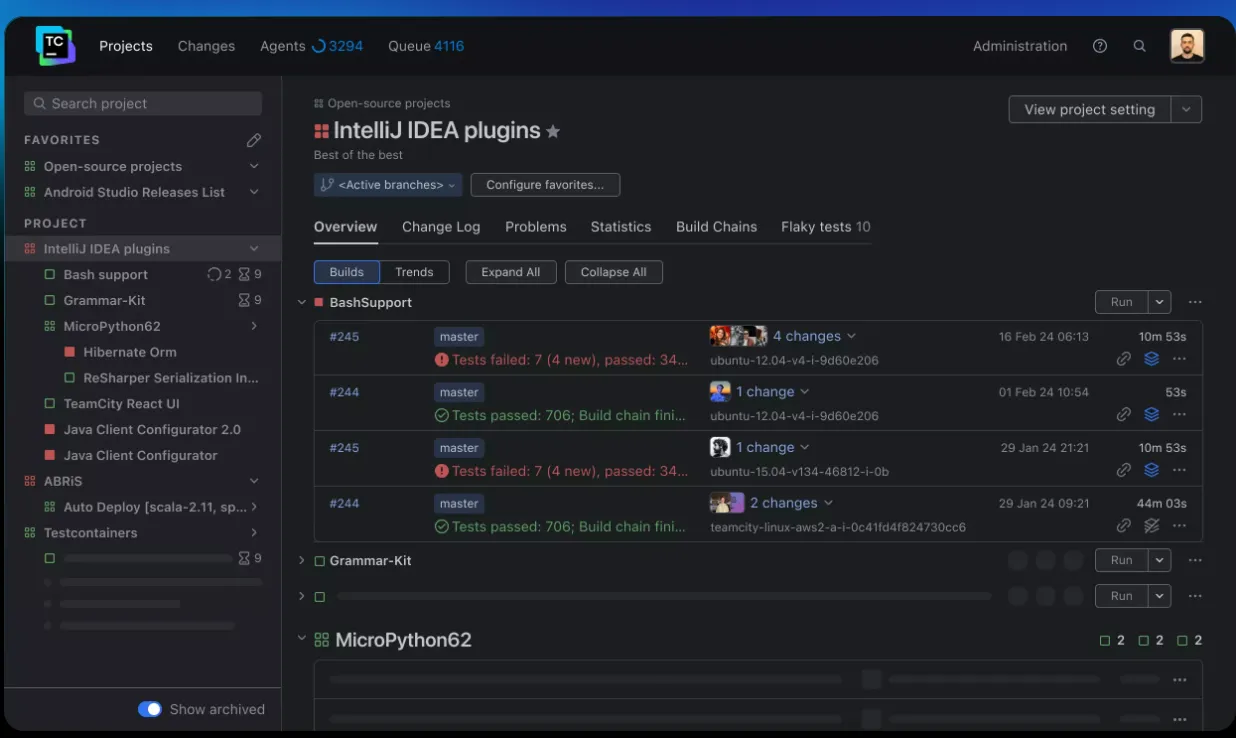Image resolution: width=1236 pixels, height=738 pixels.
Task: Open Grammar-Kit row three-dot menu
Action: pos(1195,561)
